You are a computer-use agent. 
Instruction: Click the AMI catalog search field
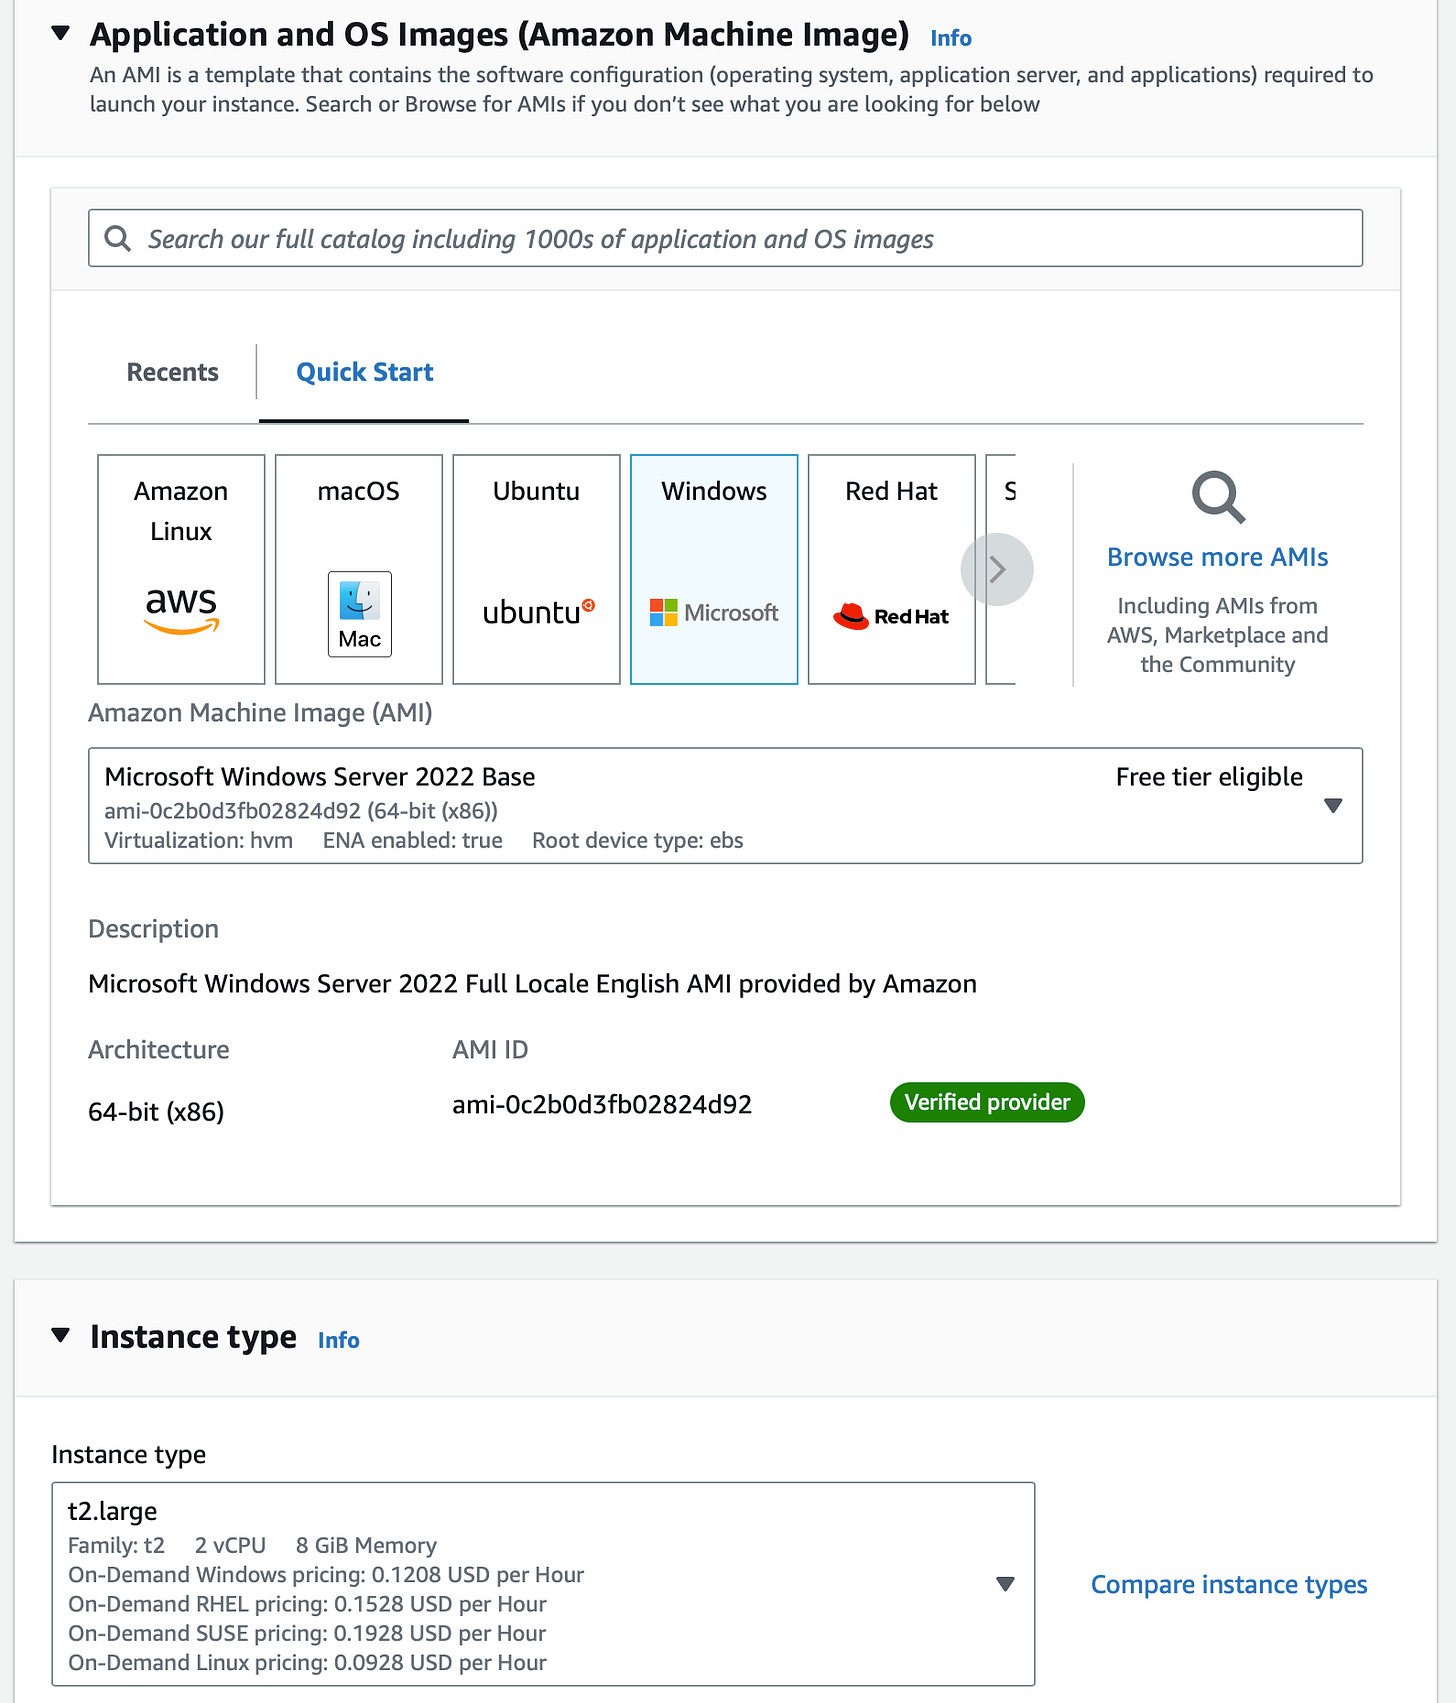[x=725, y=238]
